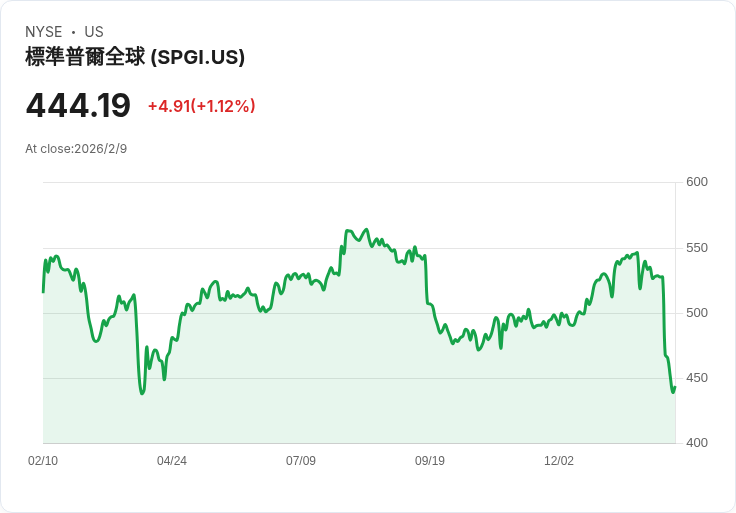Click the 444.19 closing price

coord(78,106)
